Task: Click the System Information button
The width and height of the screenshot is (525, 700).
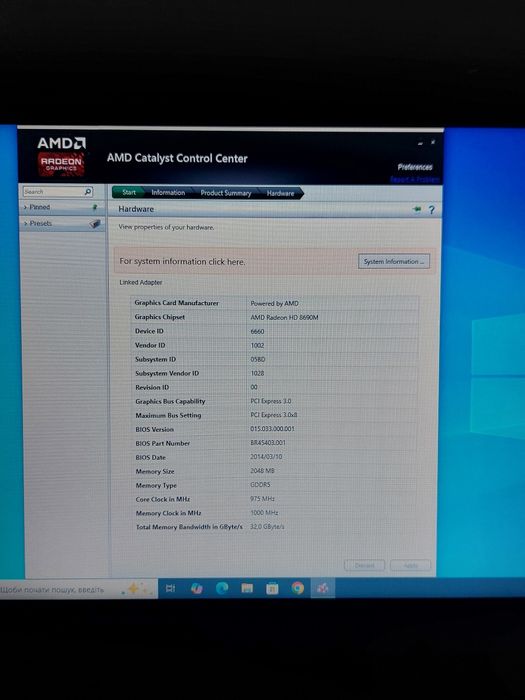Action: pos(394,262)
